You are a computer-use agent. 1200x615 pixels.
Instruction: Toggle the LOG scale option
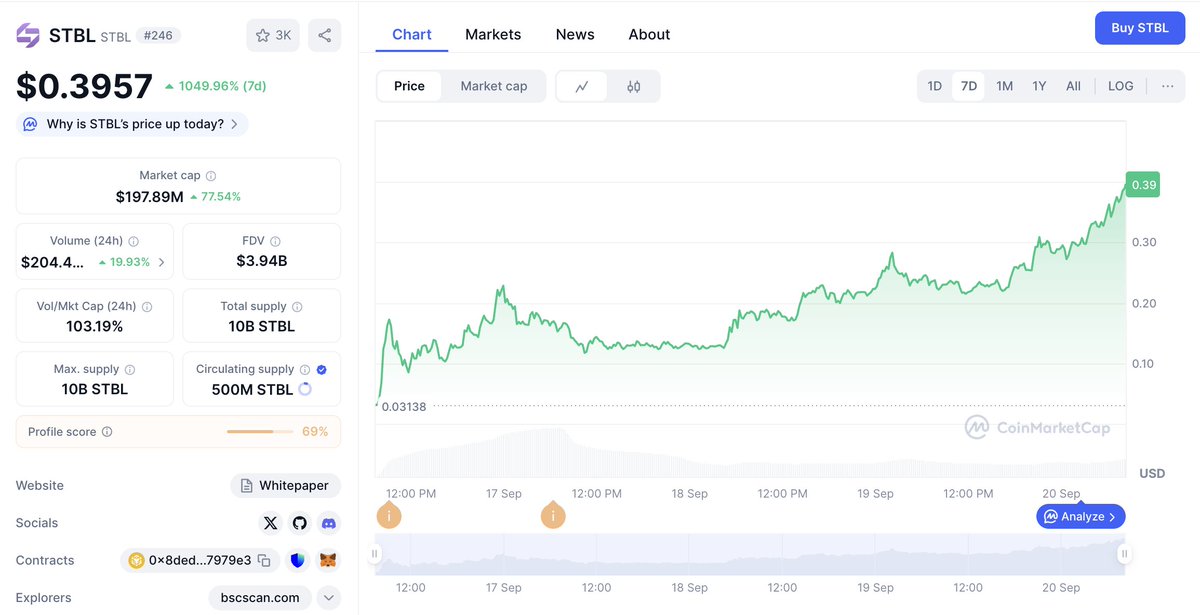(x=1121, y=86)
